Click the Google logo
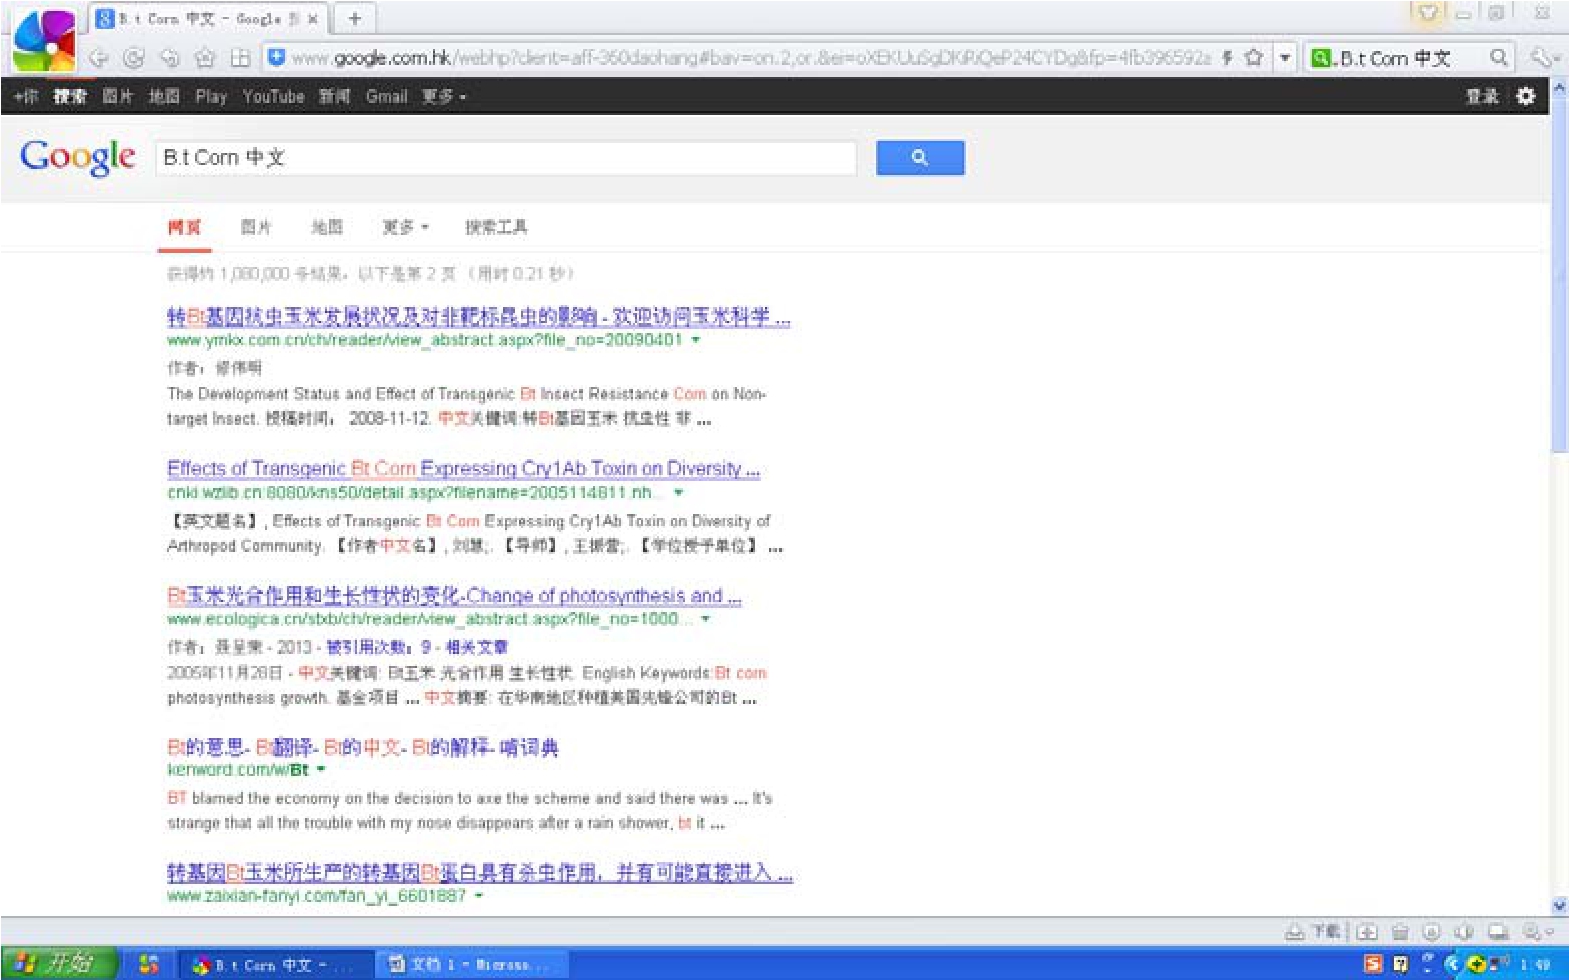Viewport: 1569px width, 980px height. coord(78,157)
